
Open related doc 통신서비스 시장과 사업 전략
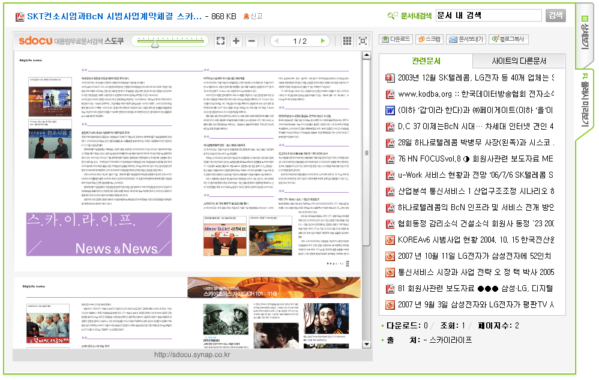click(475, 272)
